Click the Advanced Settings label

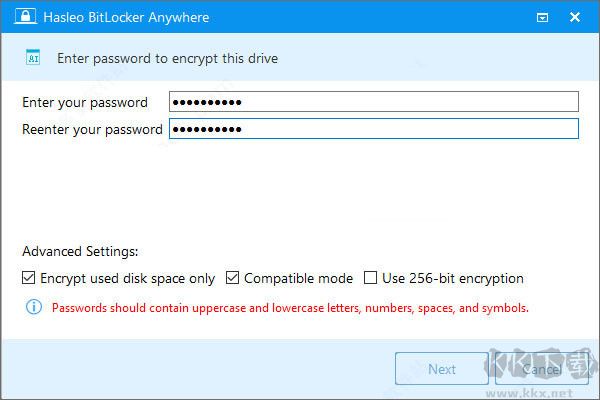click(x=80, y=252)
